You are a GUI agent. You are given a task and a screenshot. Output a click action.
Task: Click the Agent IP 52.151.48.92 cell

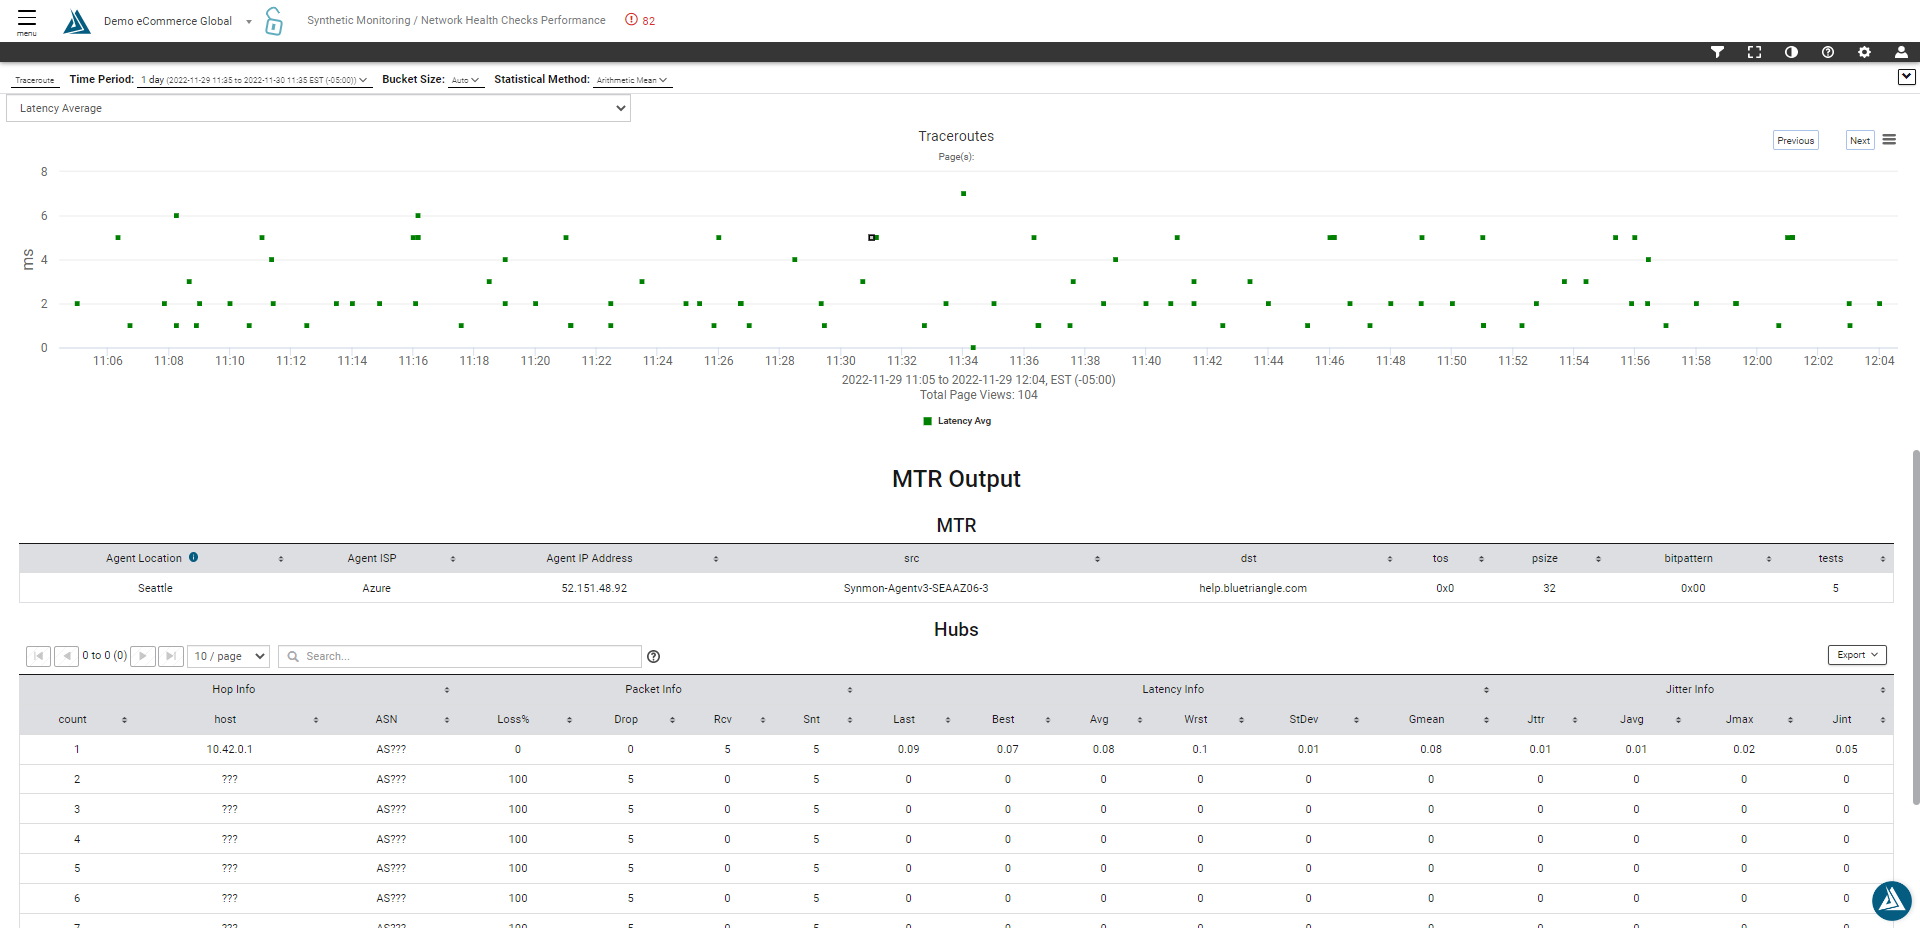[x=594, y=588]
